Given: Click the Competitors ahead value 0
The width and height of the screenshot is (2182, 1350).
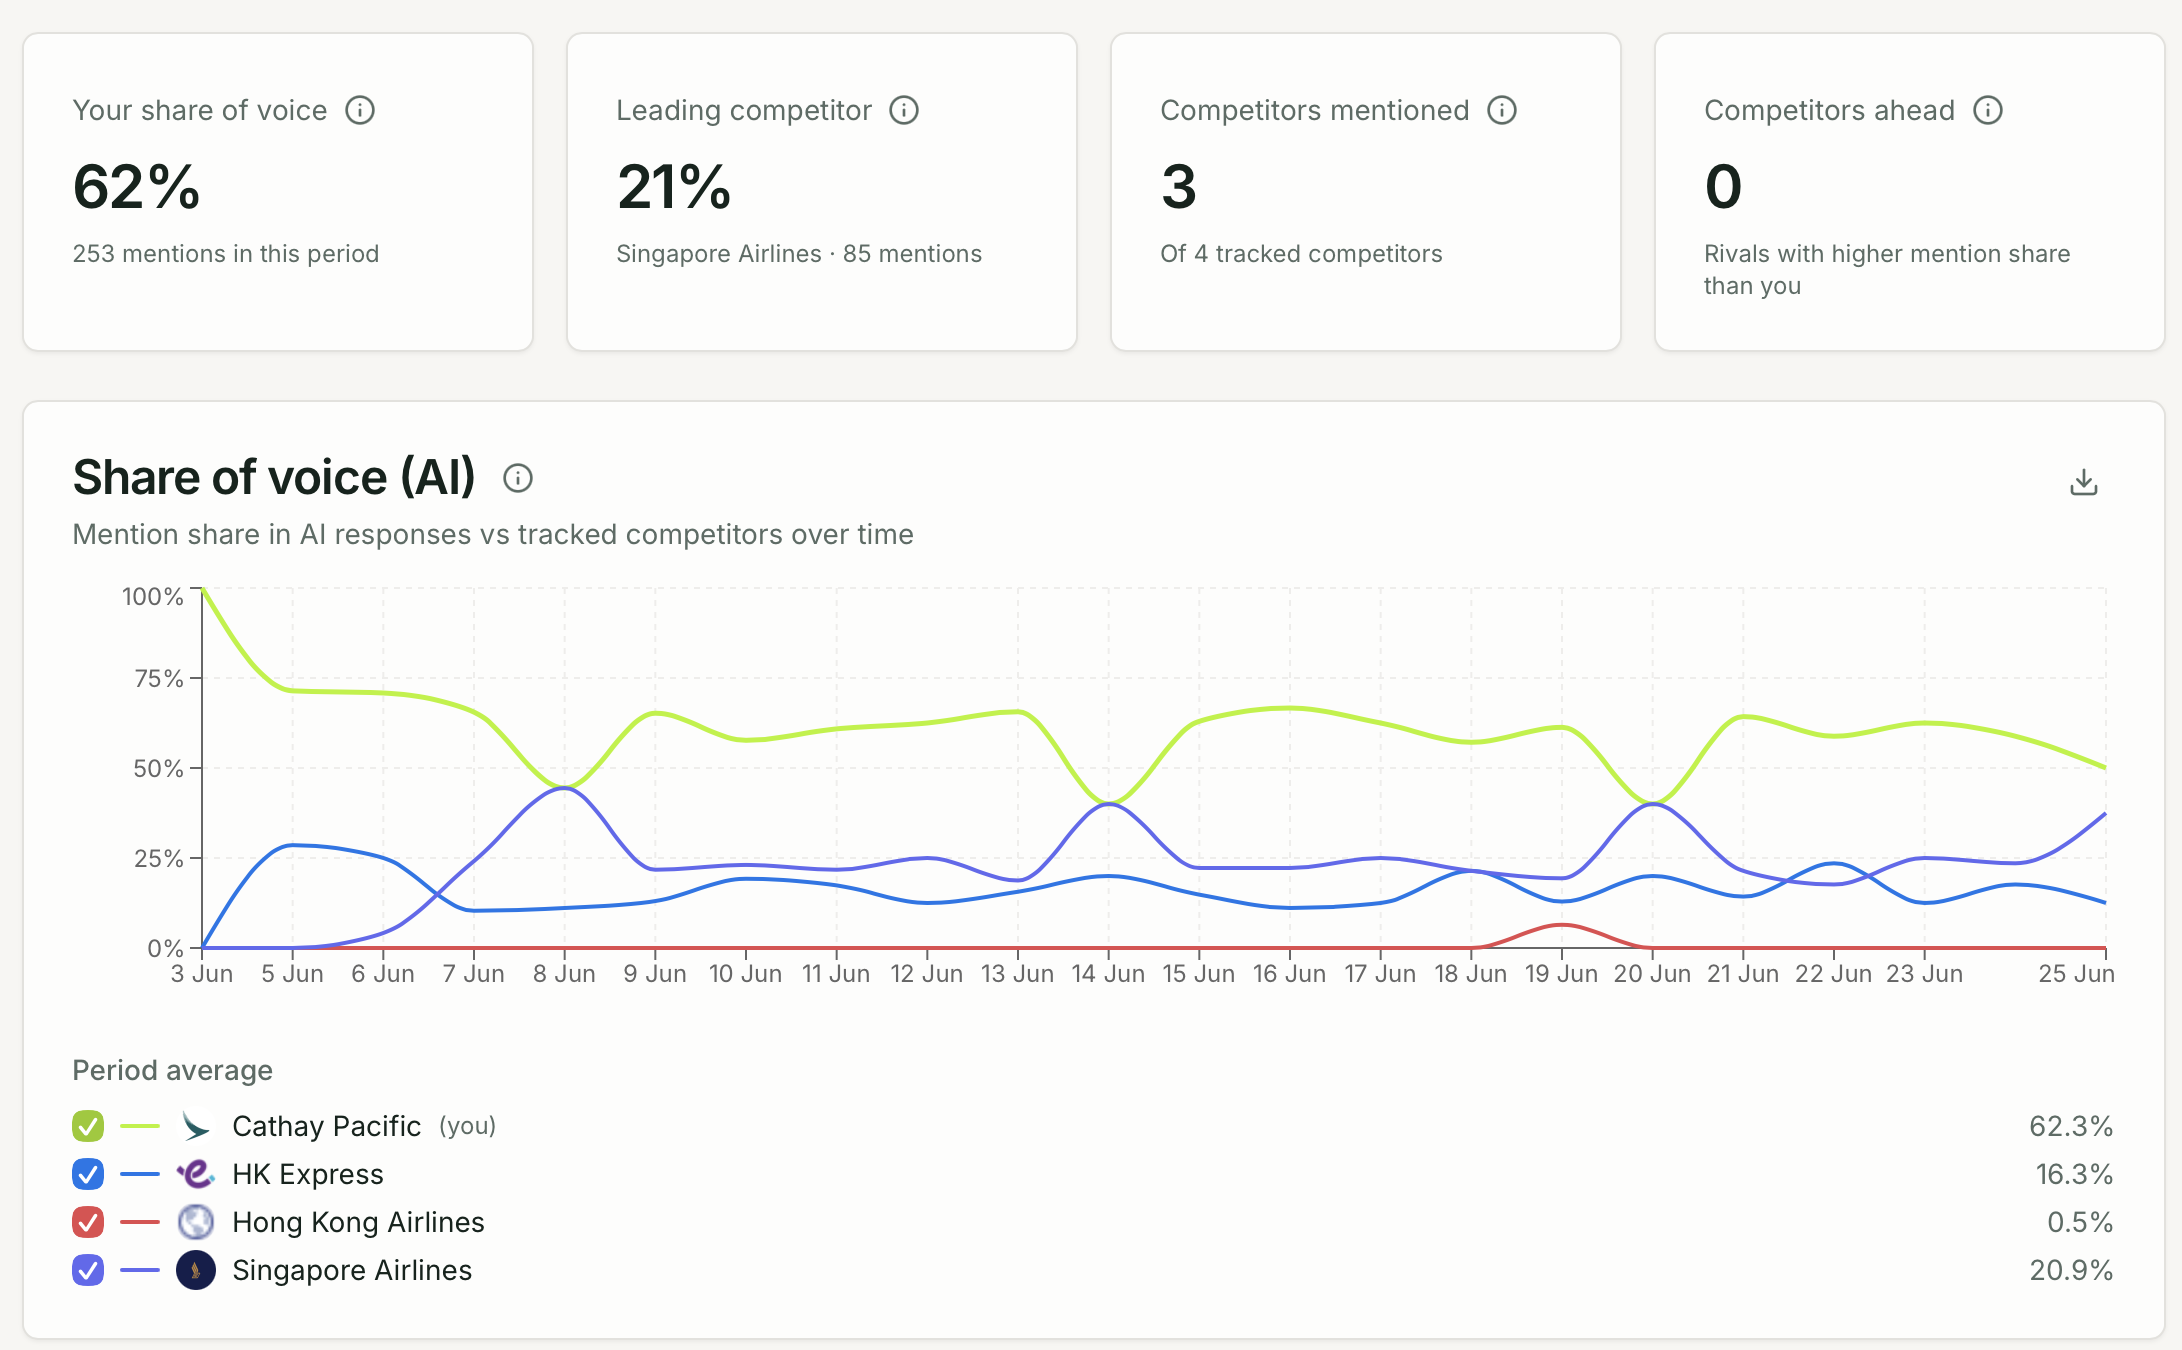Looking at the screenshot, I should 1723,187.
